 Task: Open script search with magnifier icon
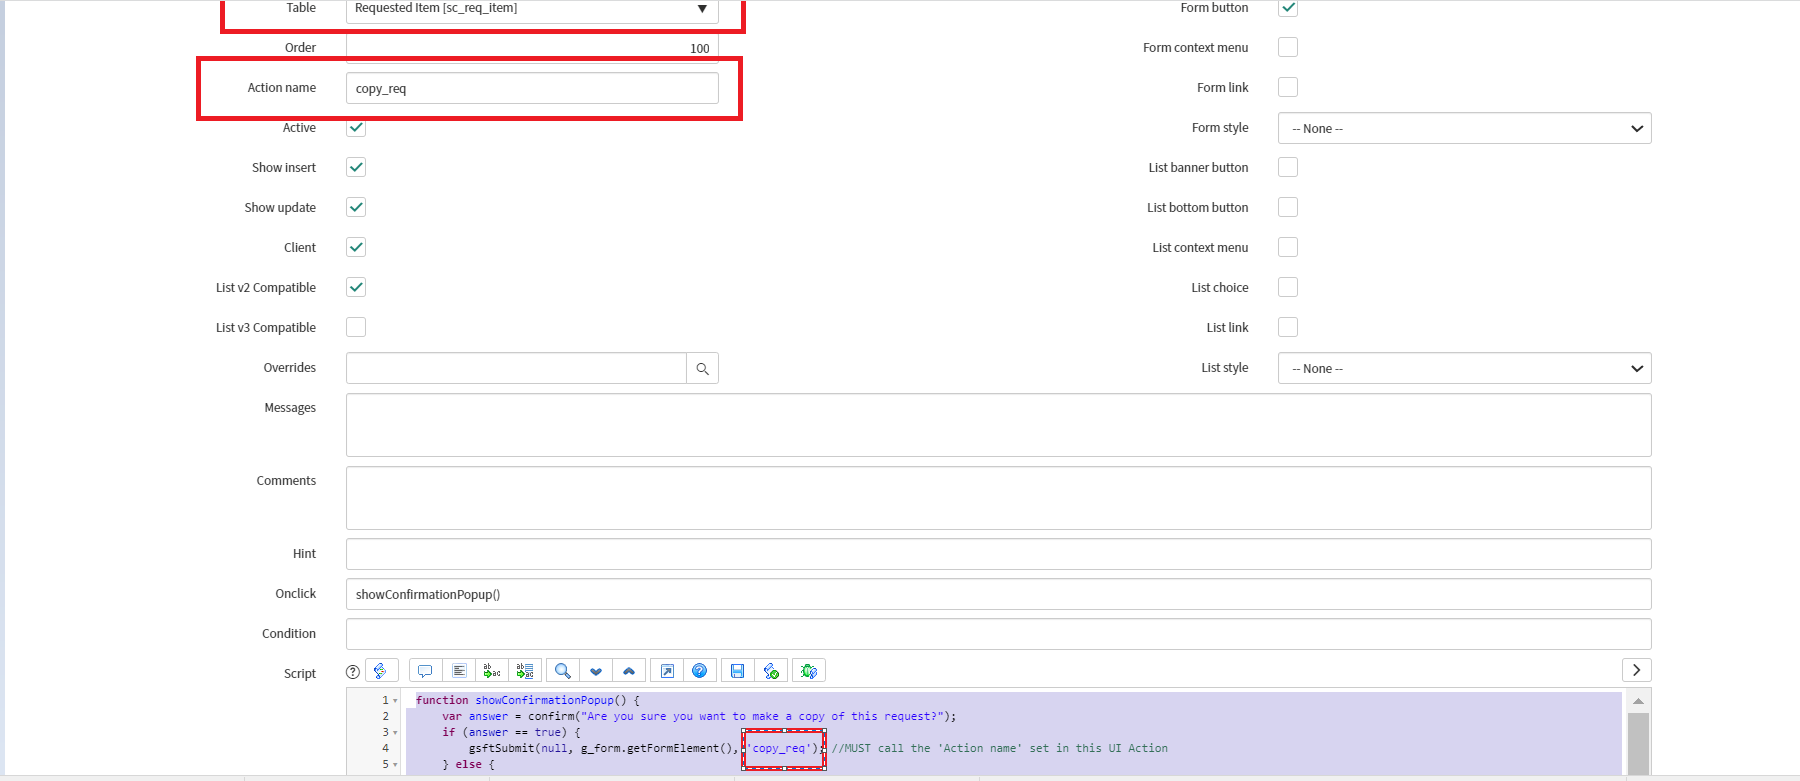click(x=563, y=671)
